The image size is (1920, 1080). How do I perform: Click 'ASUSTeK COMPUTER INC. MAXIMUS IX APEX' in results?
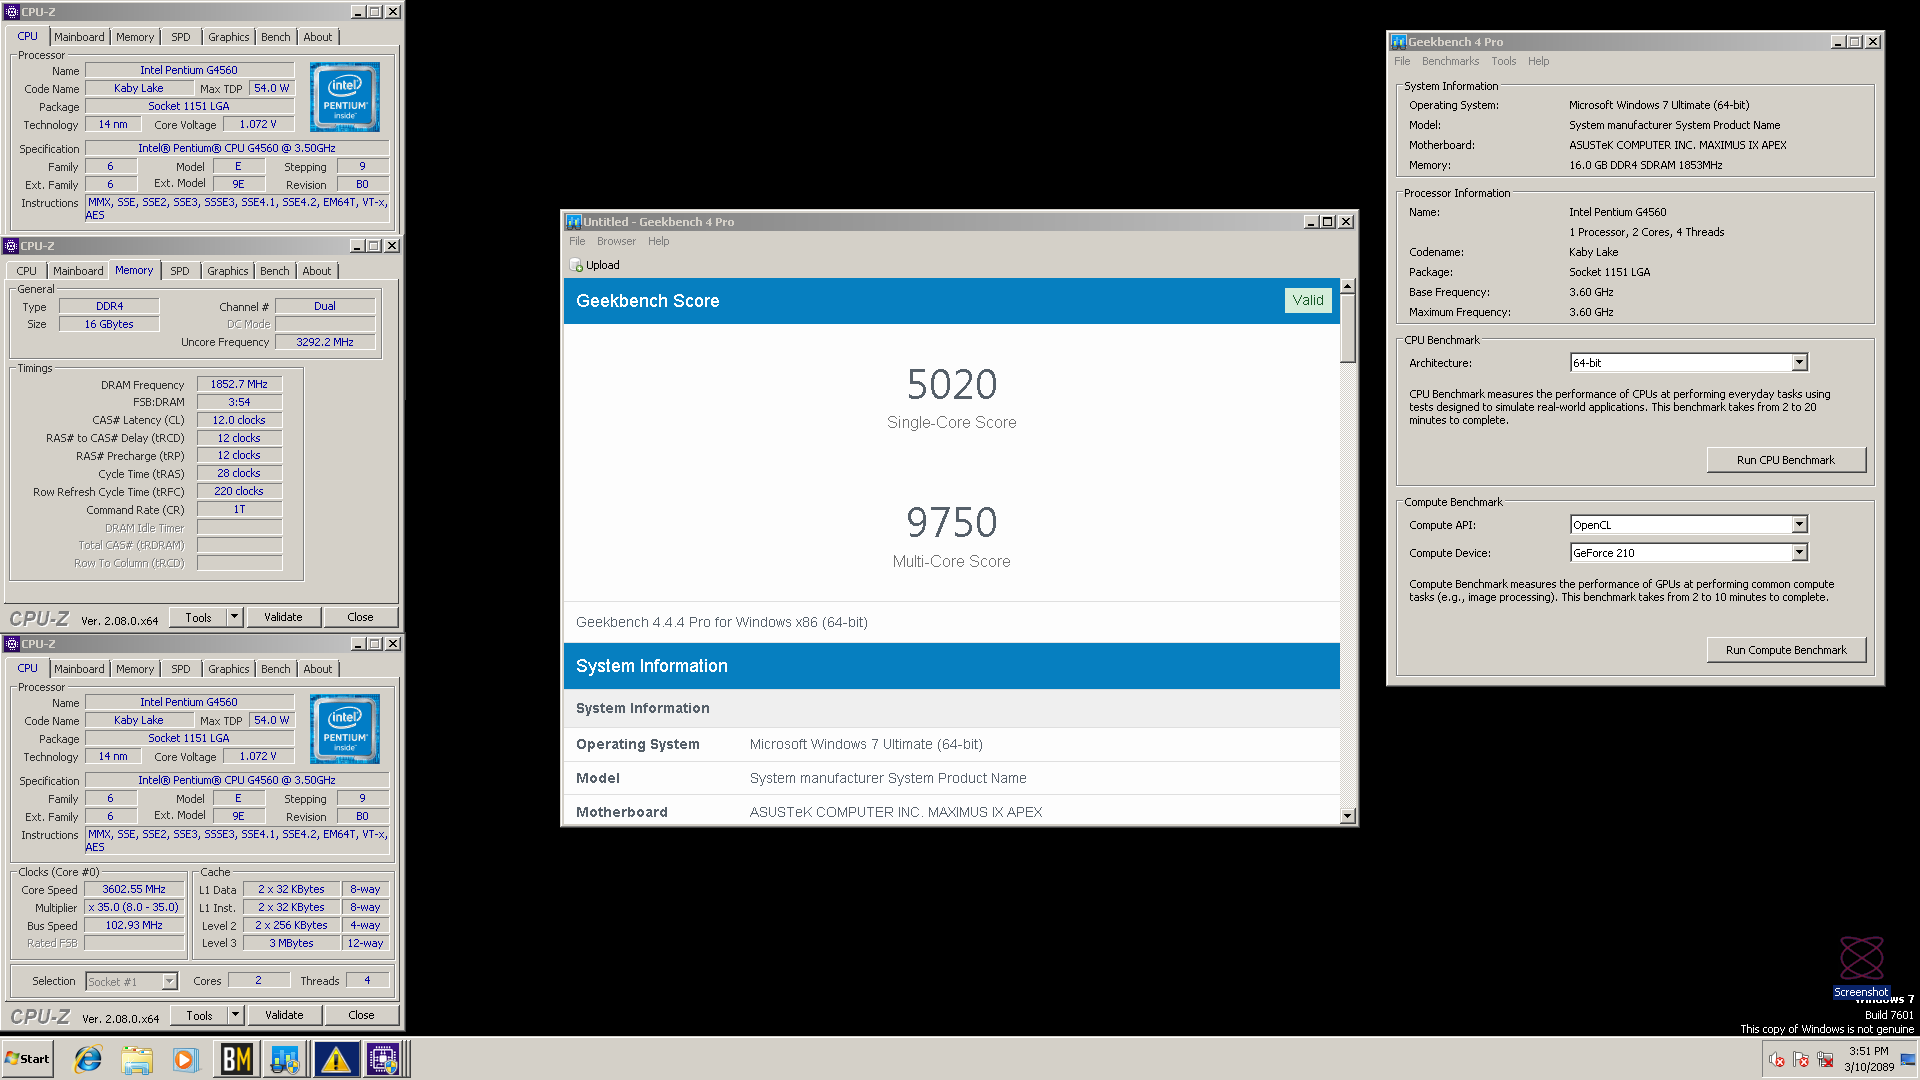pyautogui.click(x=896, y=812)
